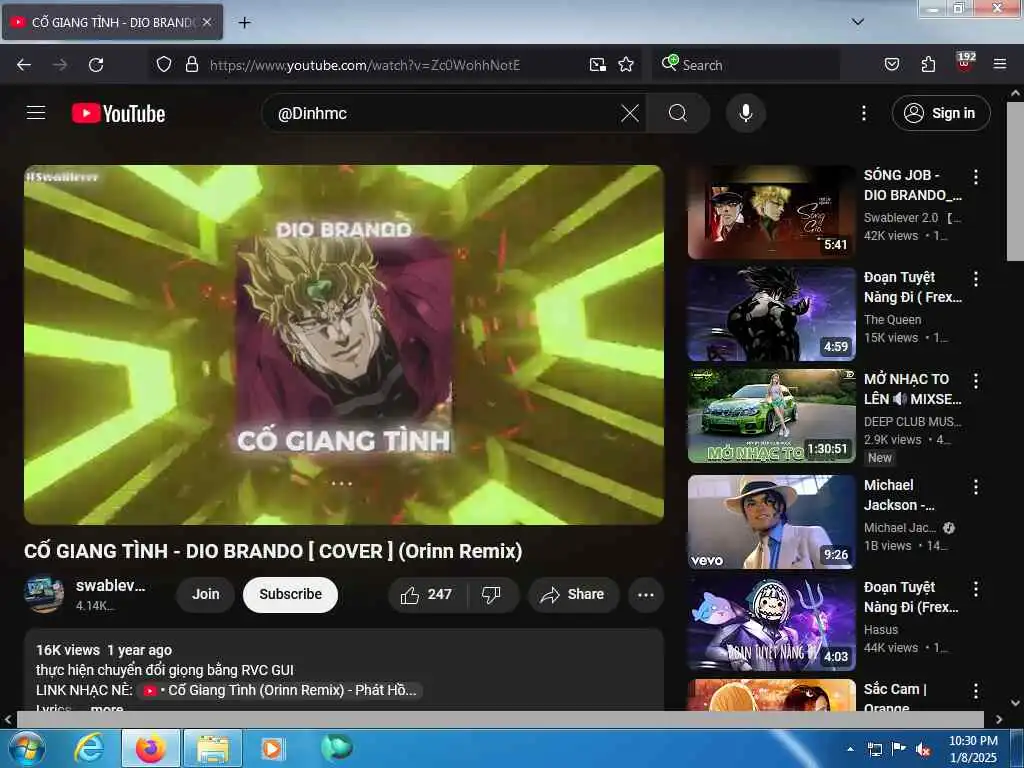
Task: Open options for the Hasus video
Action: tap(976, 589)
